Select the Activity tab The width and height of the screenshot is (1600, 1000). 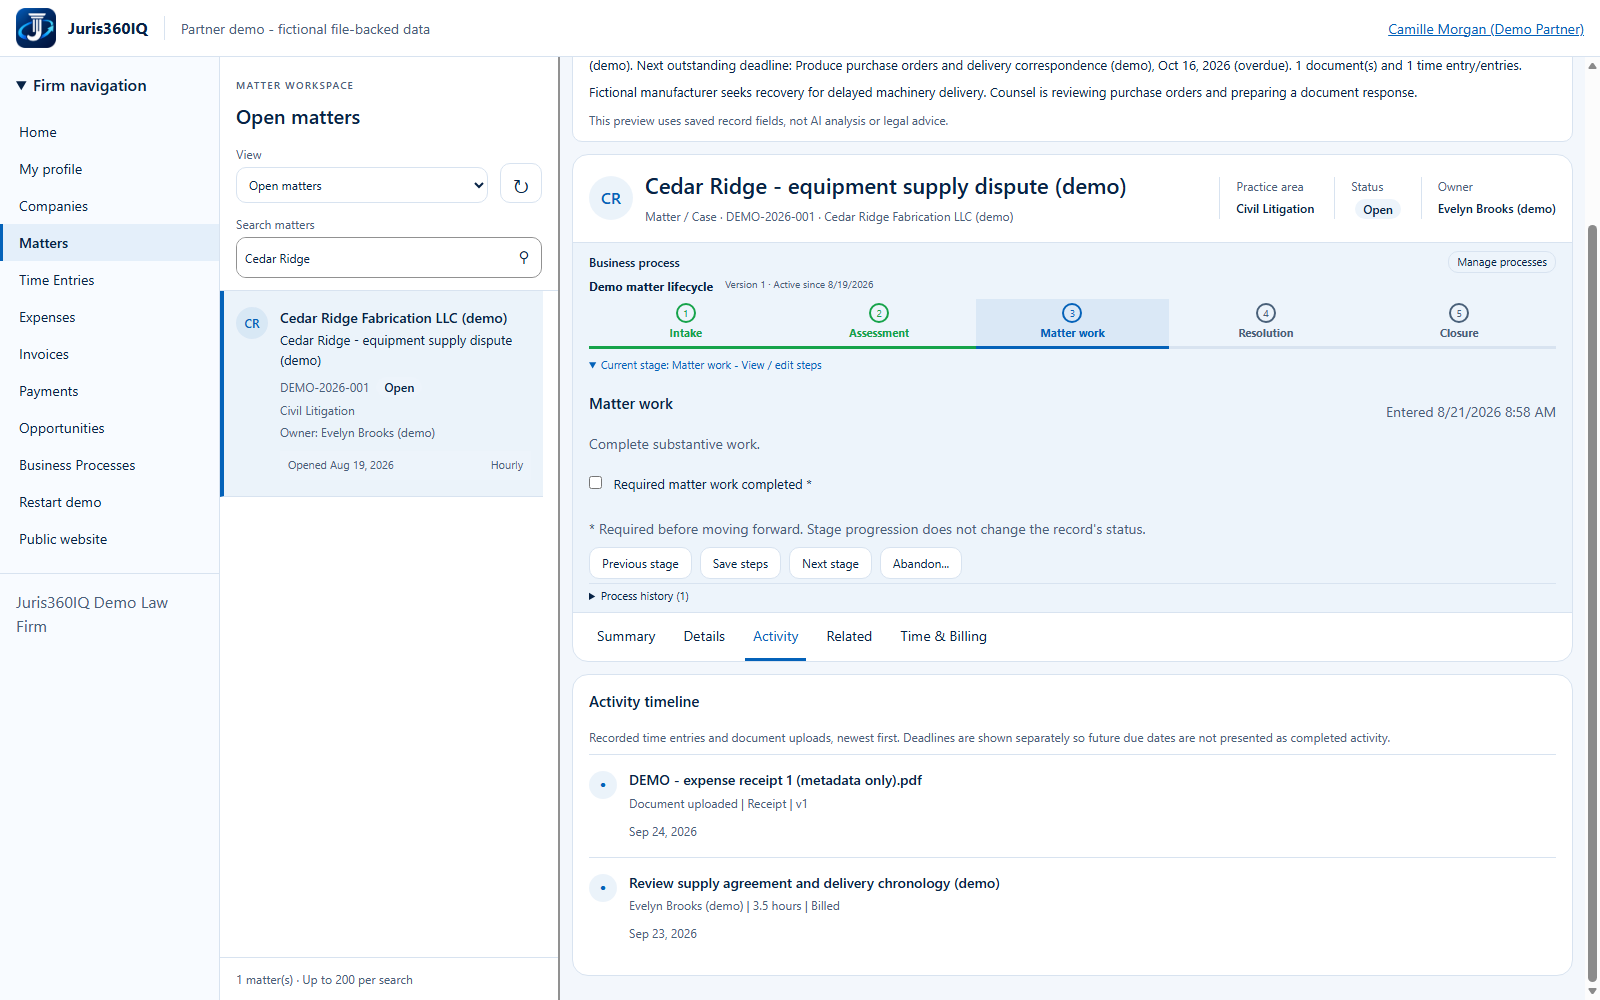pos(775,636)
